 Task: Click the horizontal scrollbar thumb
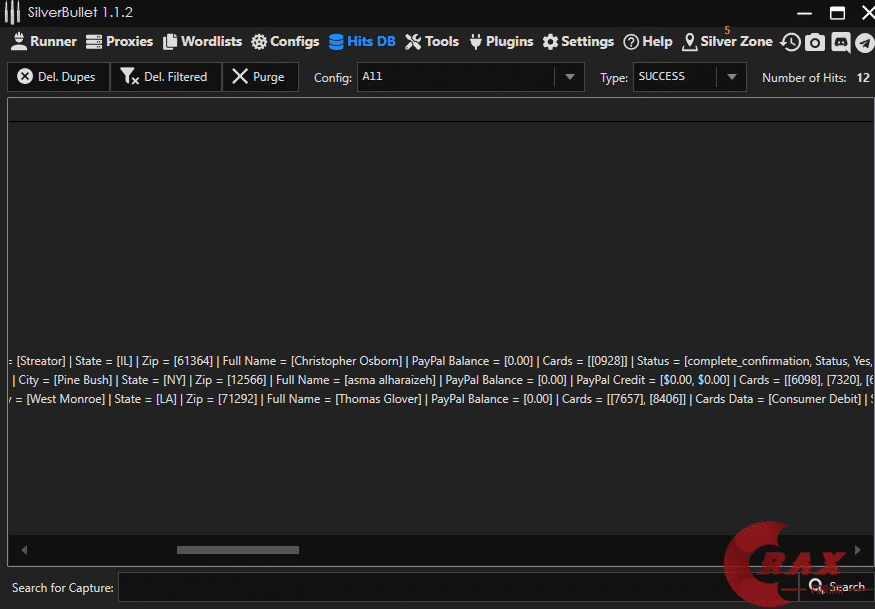pos(238,550)
